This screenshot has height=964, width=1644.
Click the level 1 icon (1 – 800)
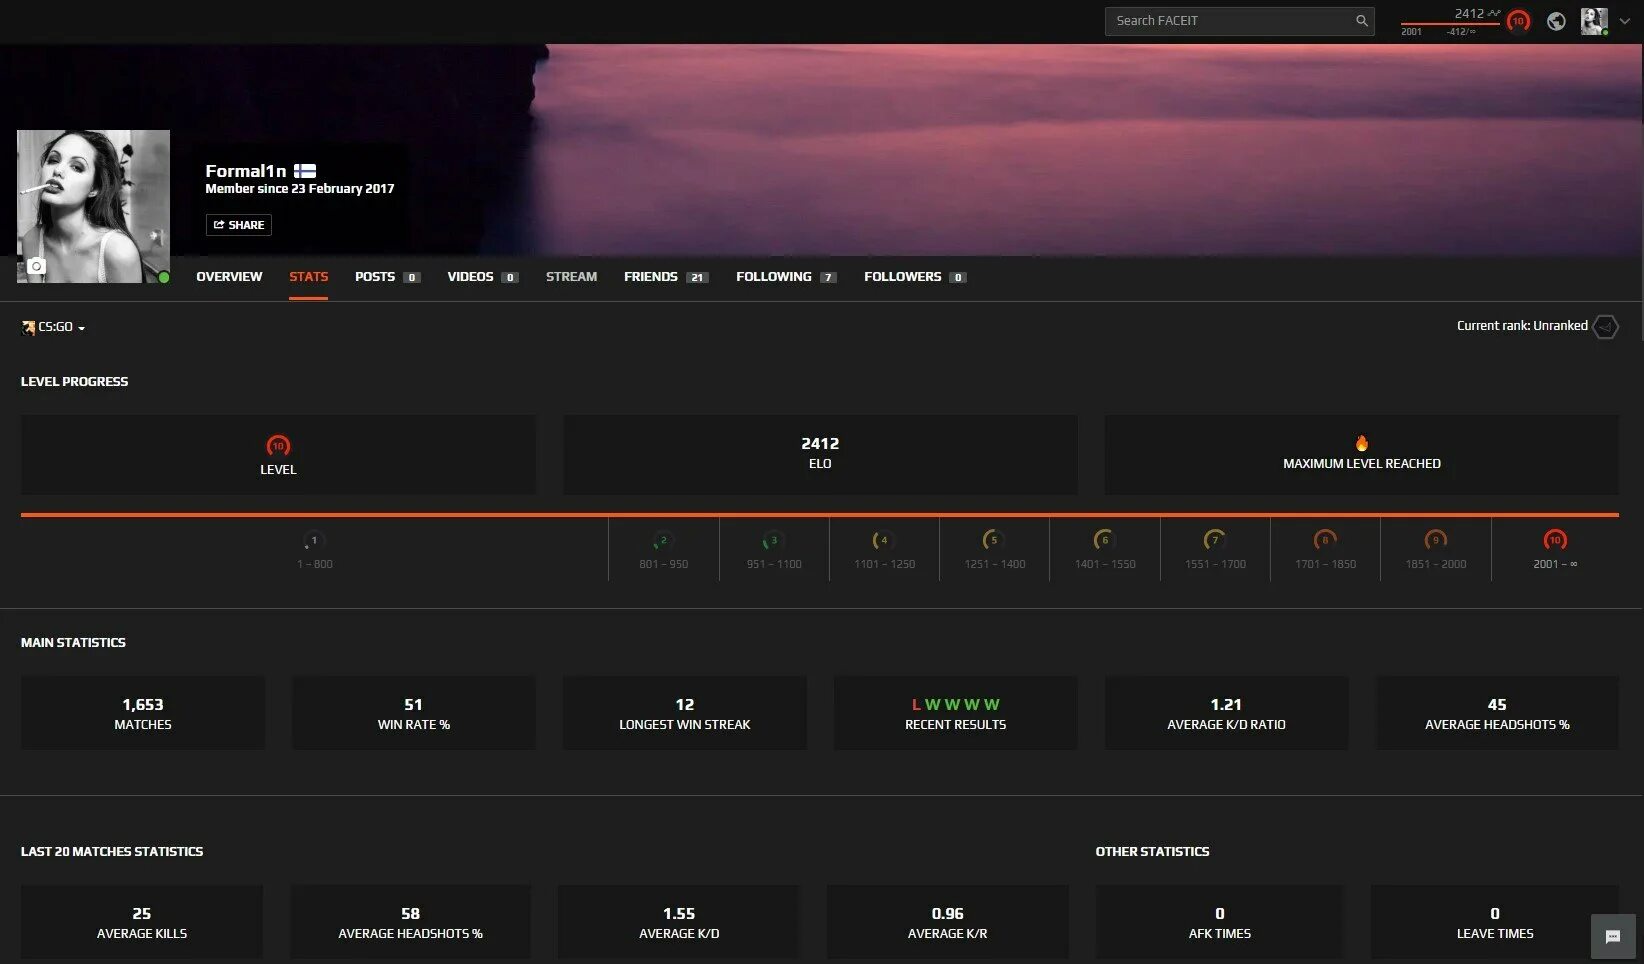[x=314, y=541]
